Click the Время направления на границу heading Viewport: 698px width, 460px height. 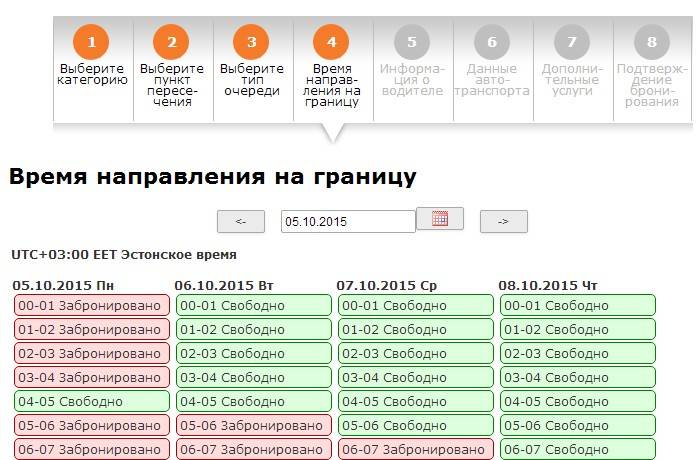tap(213, 177)
